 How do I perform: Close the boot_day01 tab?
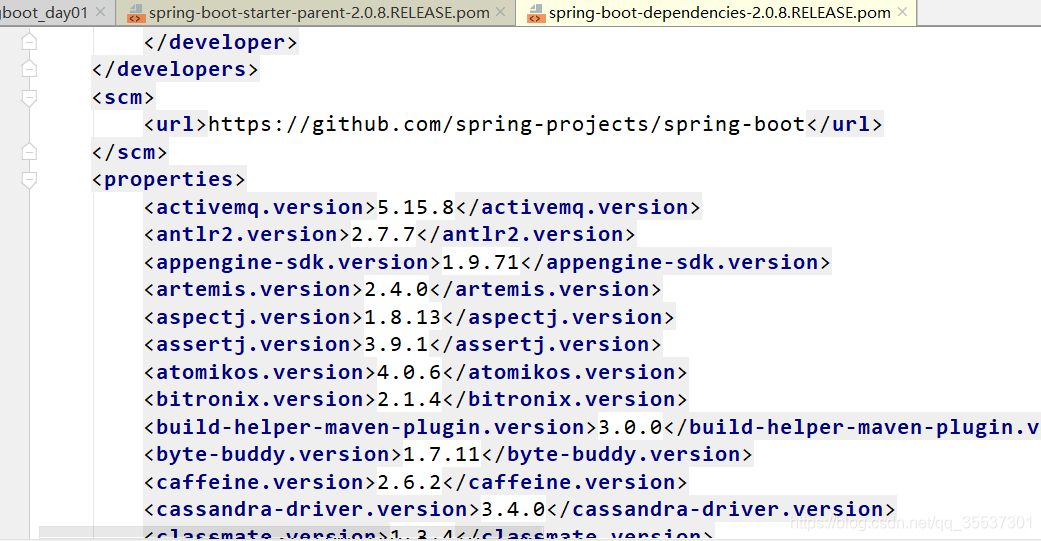[100, 12]
